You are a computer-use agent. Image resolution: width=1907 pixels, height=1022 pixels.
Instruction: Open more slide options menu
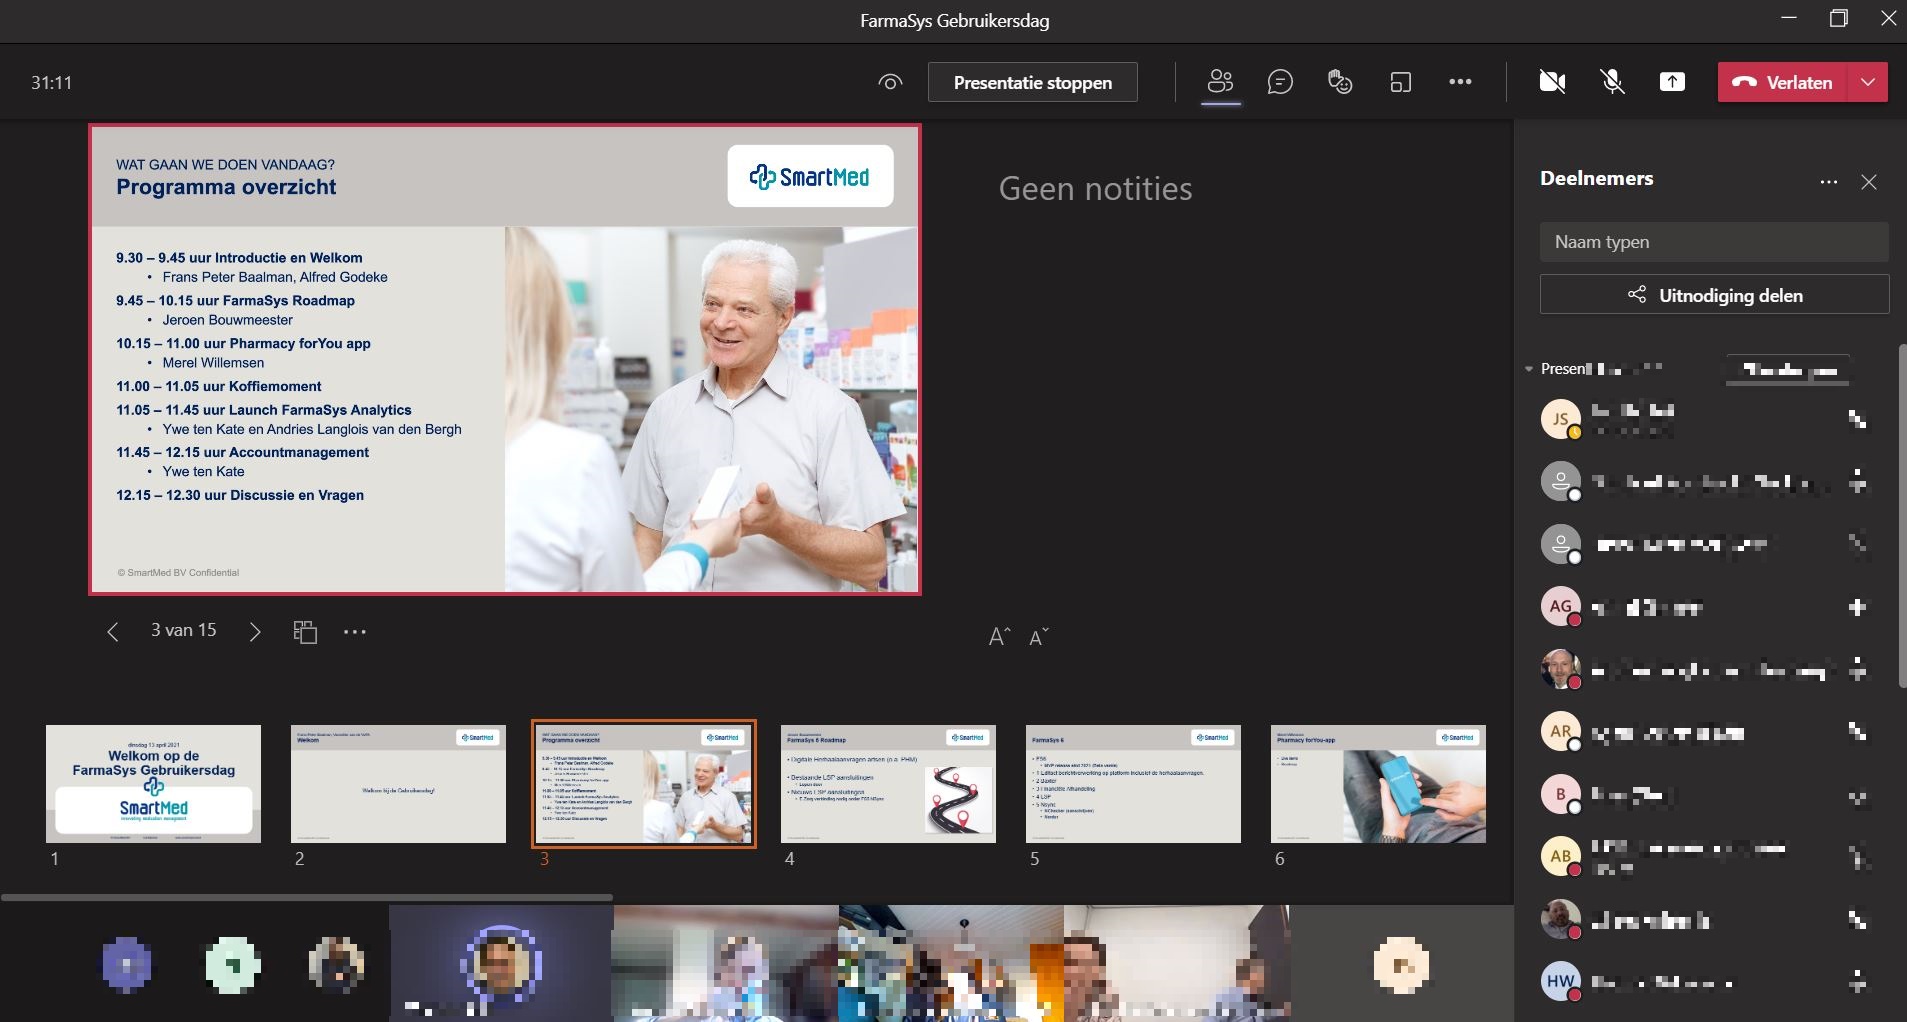click(x=355, y=631)
